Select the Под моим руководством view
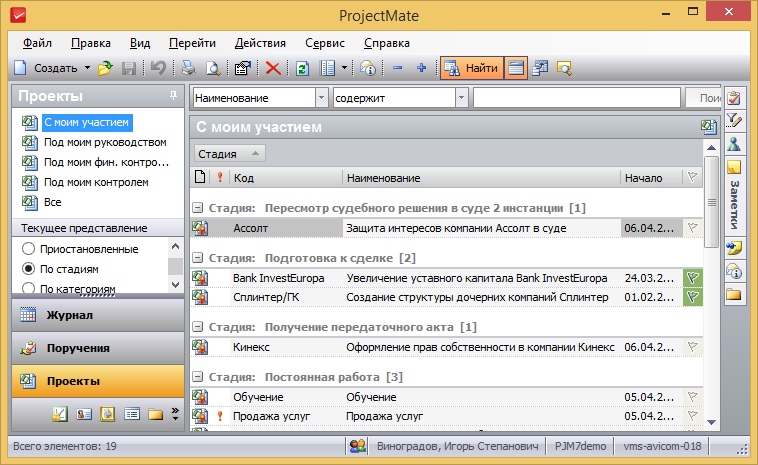This screenshot has height=465, width=758. click(x=105, y=142)
